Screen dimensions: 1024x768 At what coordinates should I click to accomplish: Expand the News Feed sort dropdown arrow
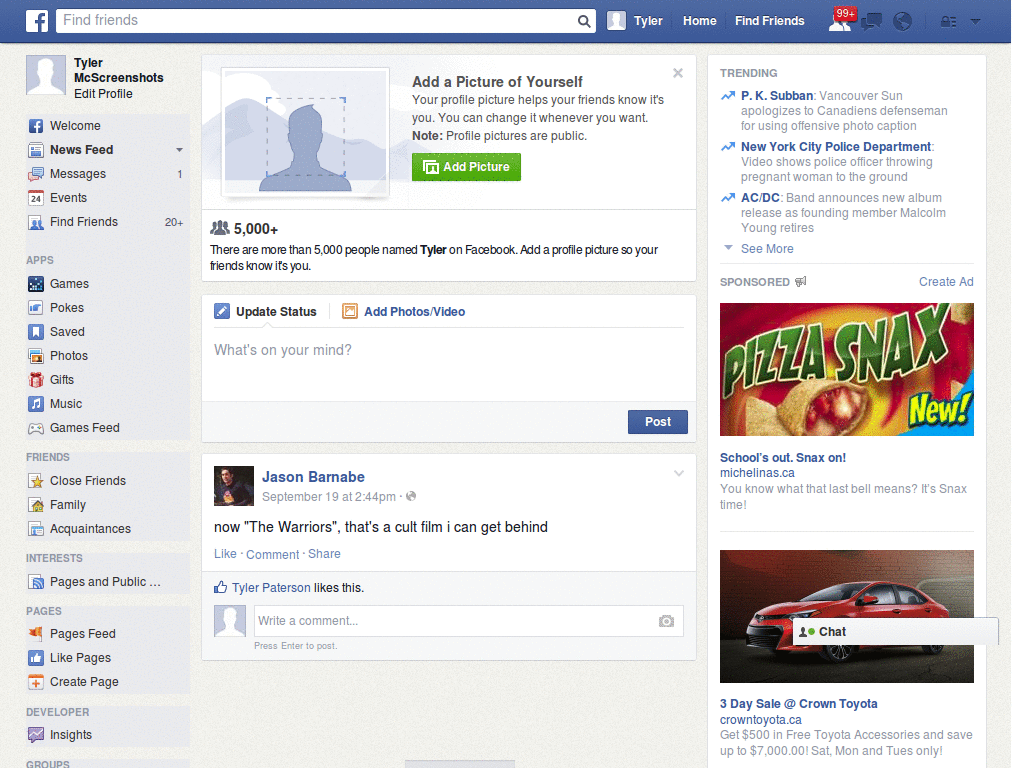pos(179,150)
